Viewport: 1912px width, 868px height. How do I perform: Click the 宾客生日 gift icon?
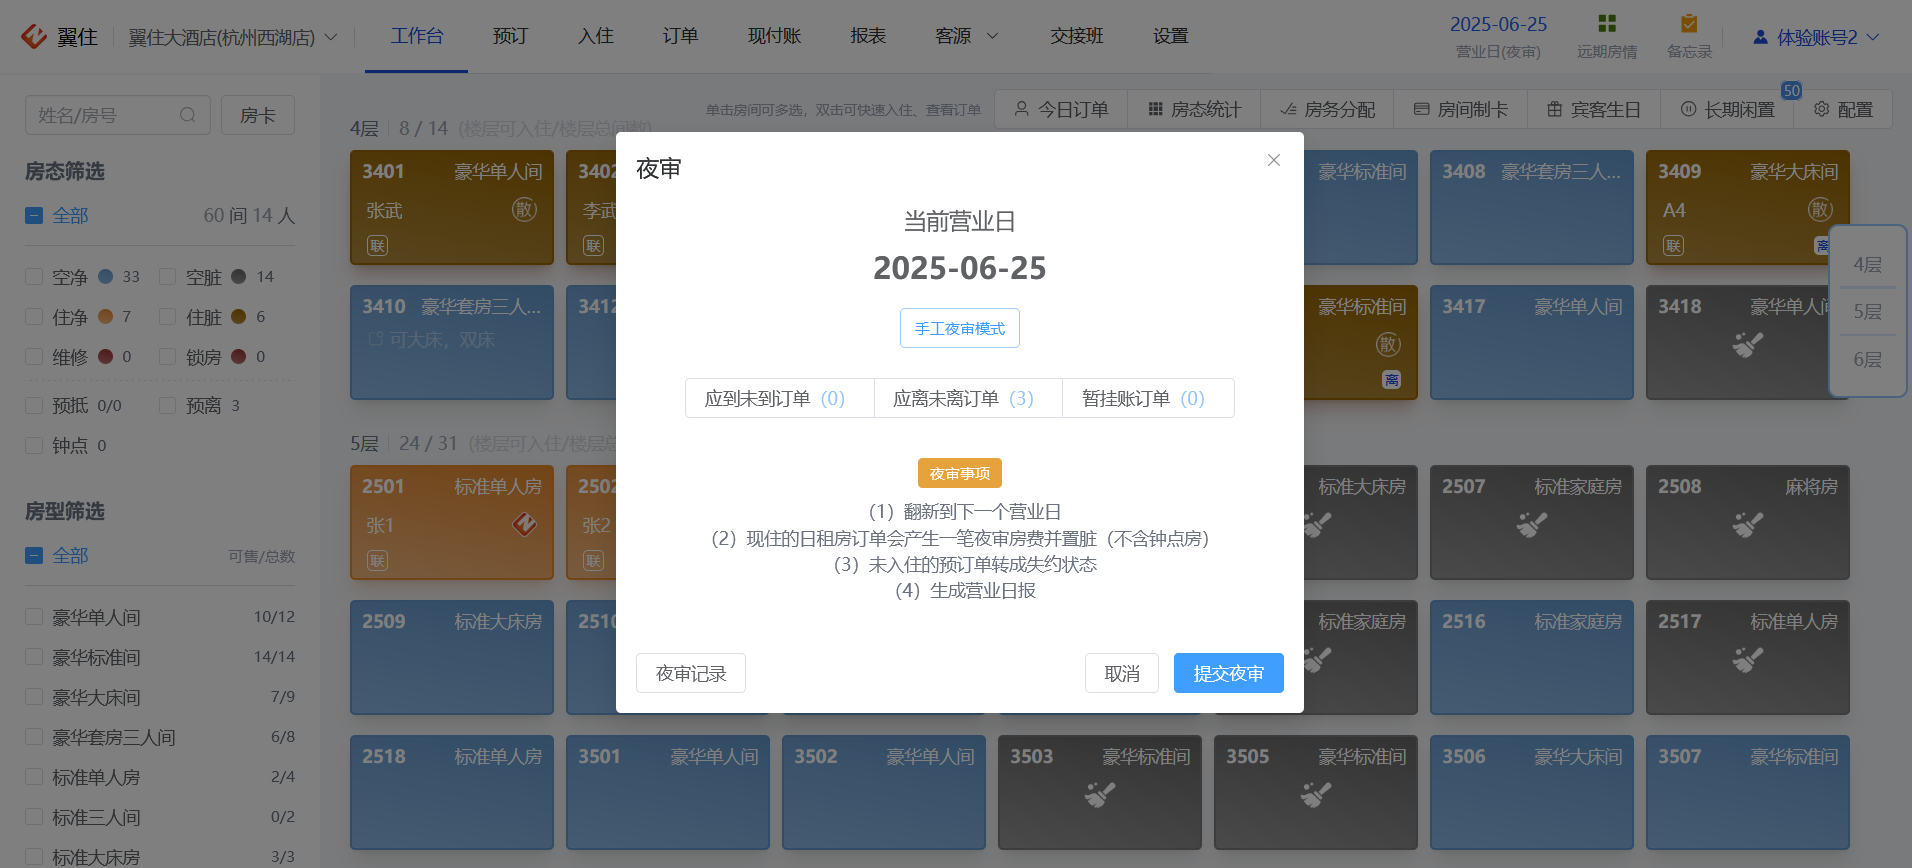(x=1555, y=109)
